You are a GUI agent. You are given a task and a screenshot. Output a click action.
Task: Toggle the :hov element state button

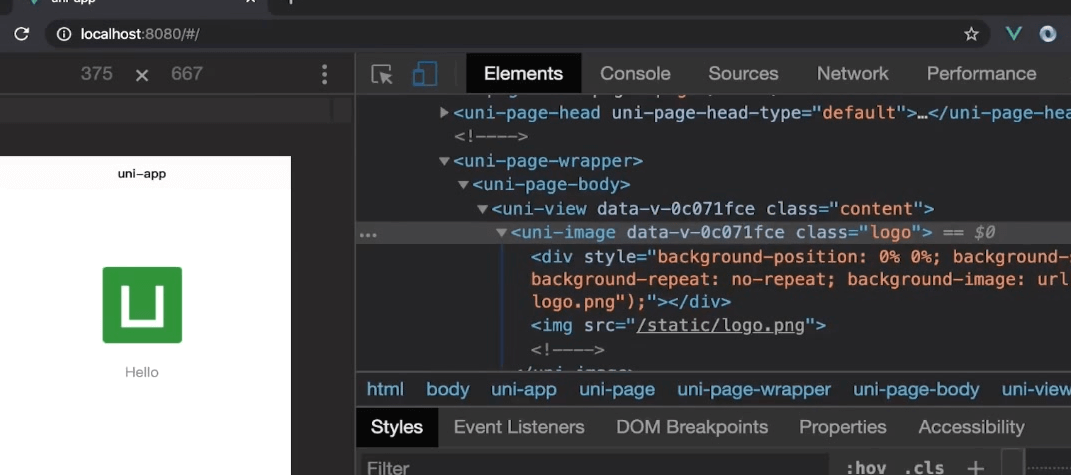pyautogui.click(x=866, y=467)
